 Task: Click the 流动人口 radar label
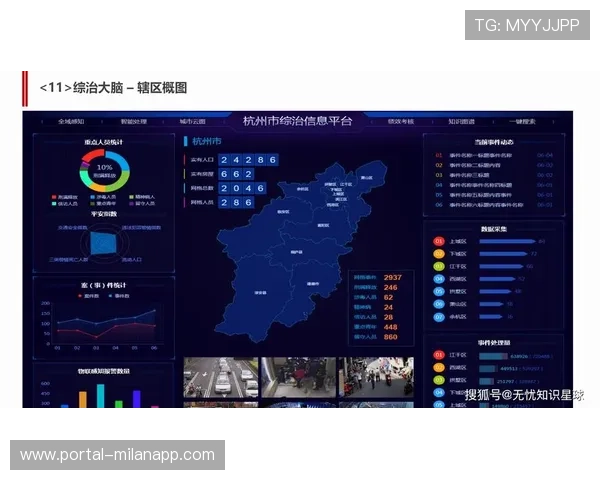point(132,260)
